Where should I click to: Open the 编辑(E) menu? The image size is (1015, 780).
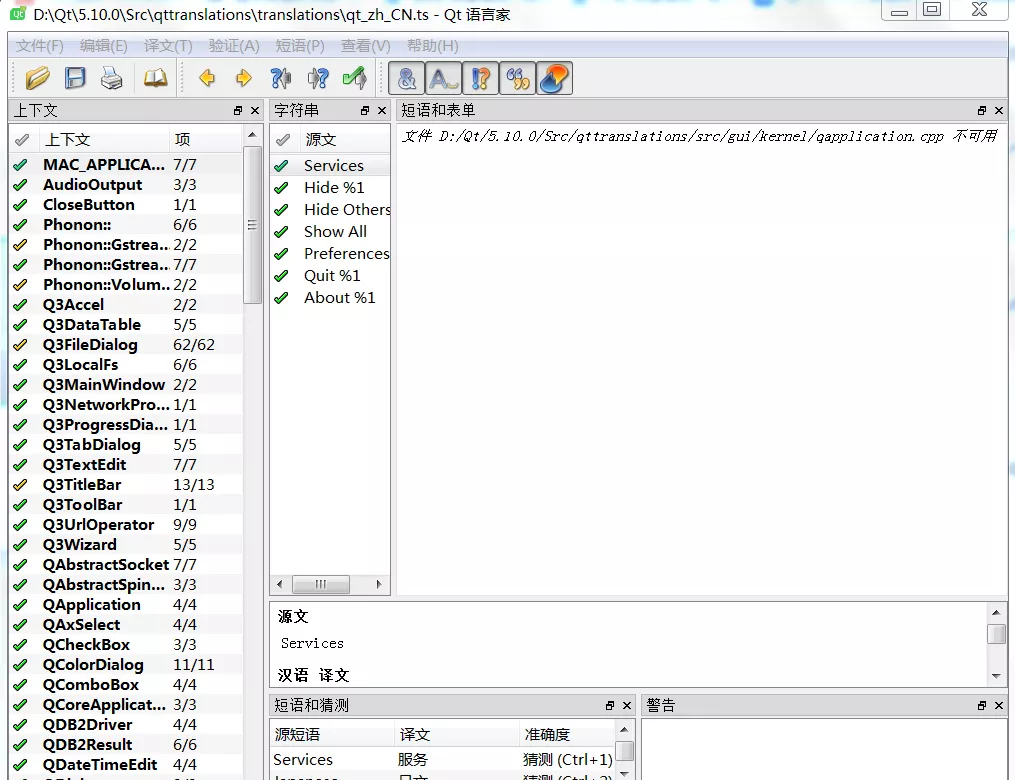(x=104, y=46)
